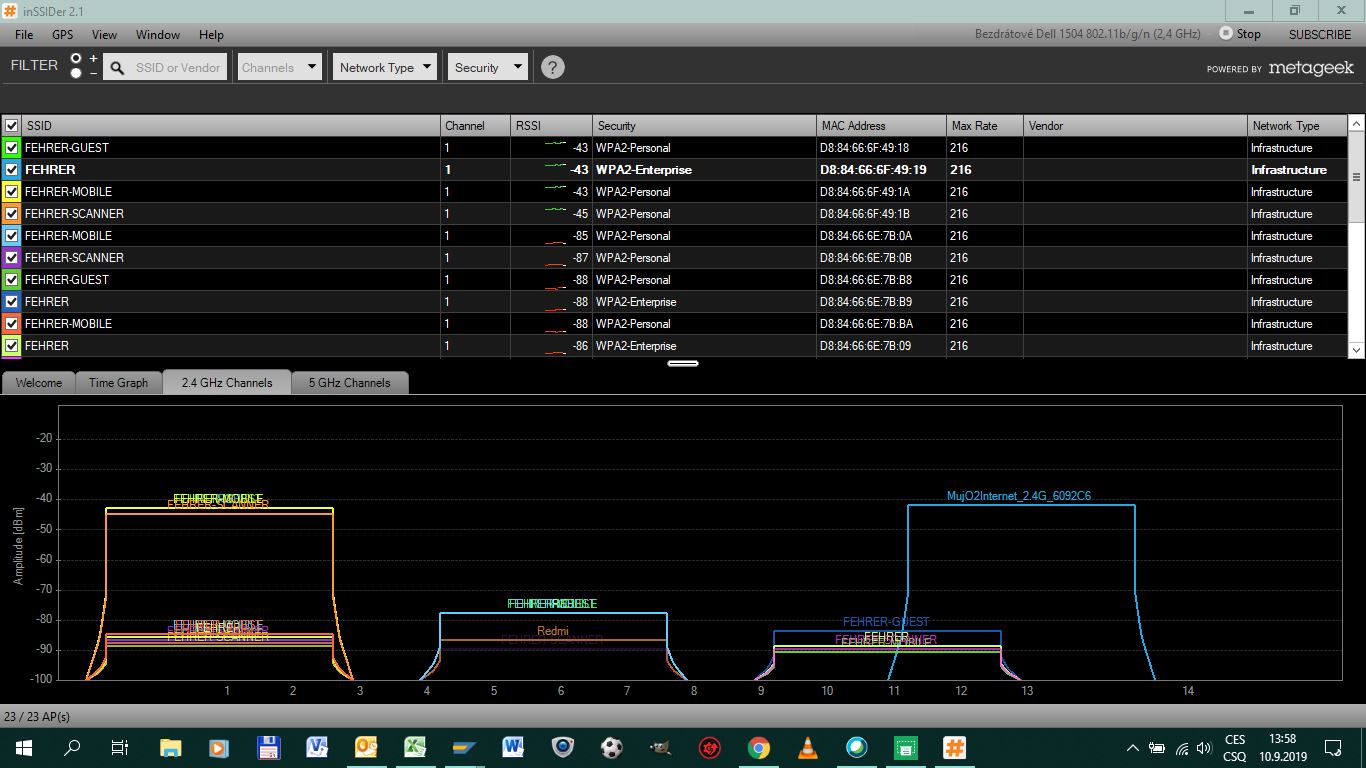Screen dimensions: 1366x768
Task: Click the filter help question mark icon
Action: coord(552,67)
